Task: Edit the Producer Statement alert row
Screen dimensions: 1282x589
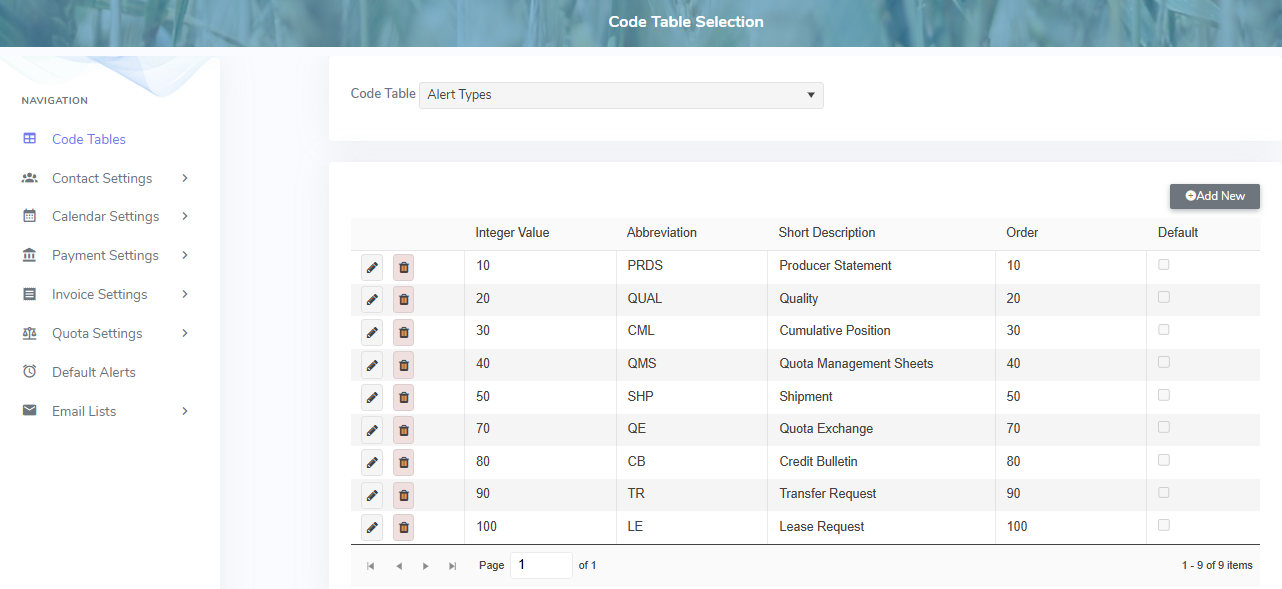Action: pyautogui.click(x=371, y=266)
